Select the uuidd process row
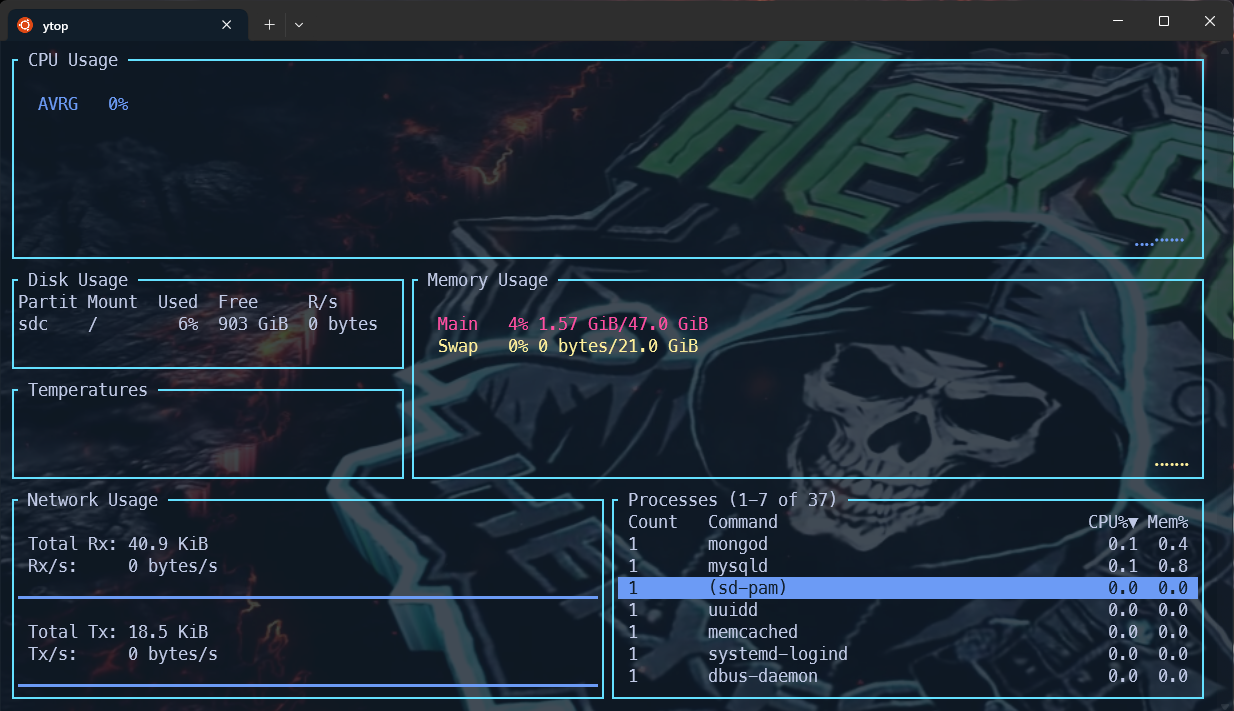Screen dimensions: 1234x711 pyautogui.click(x=908, y=610)
